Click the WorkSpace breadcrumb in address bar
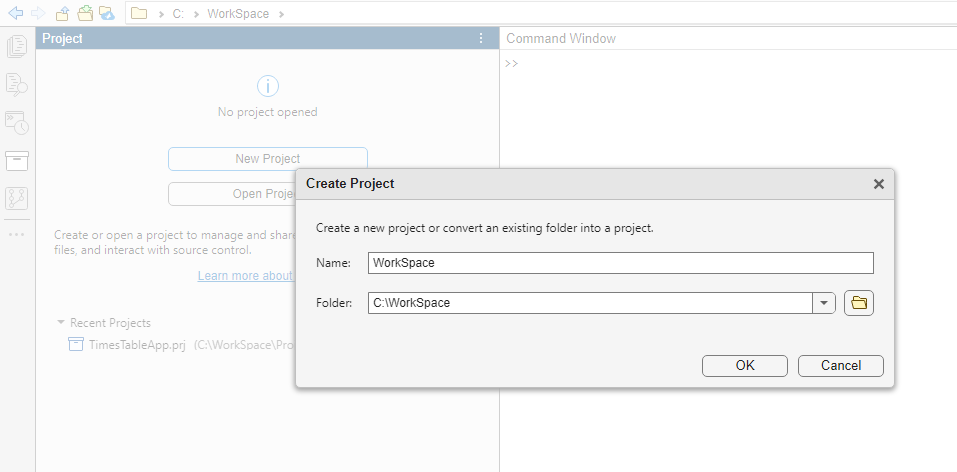Screen dimensions: 957x472 tap(238, 14)
